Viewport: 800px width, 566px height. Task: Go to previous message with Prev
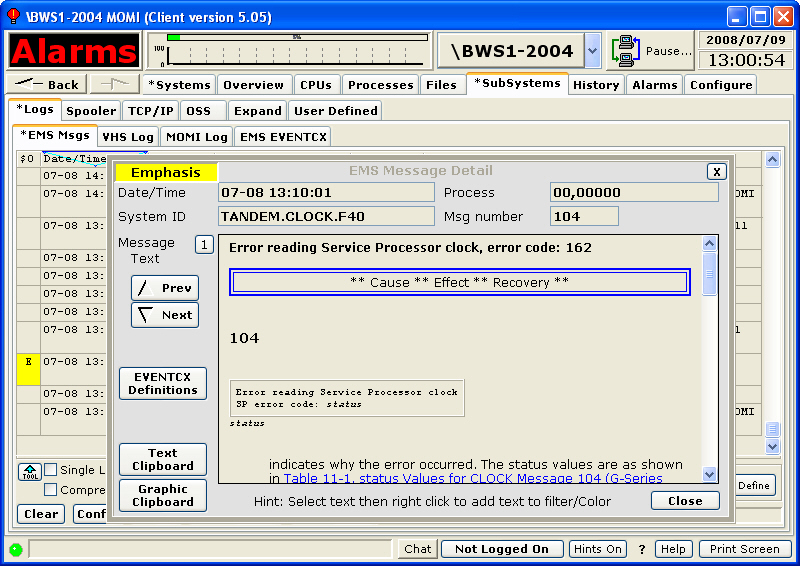tap(165, 288)
